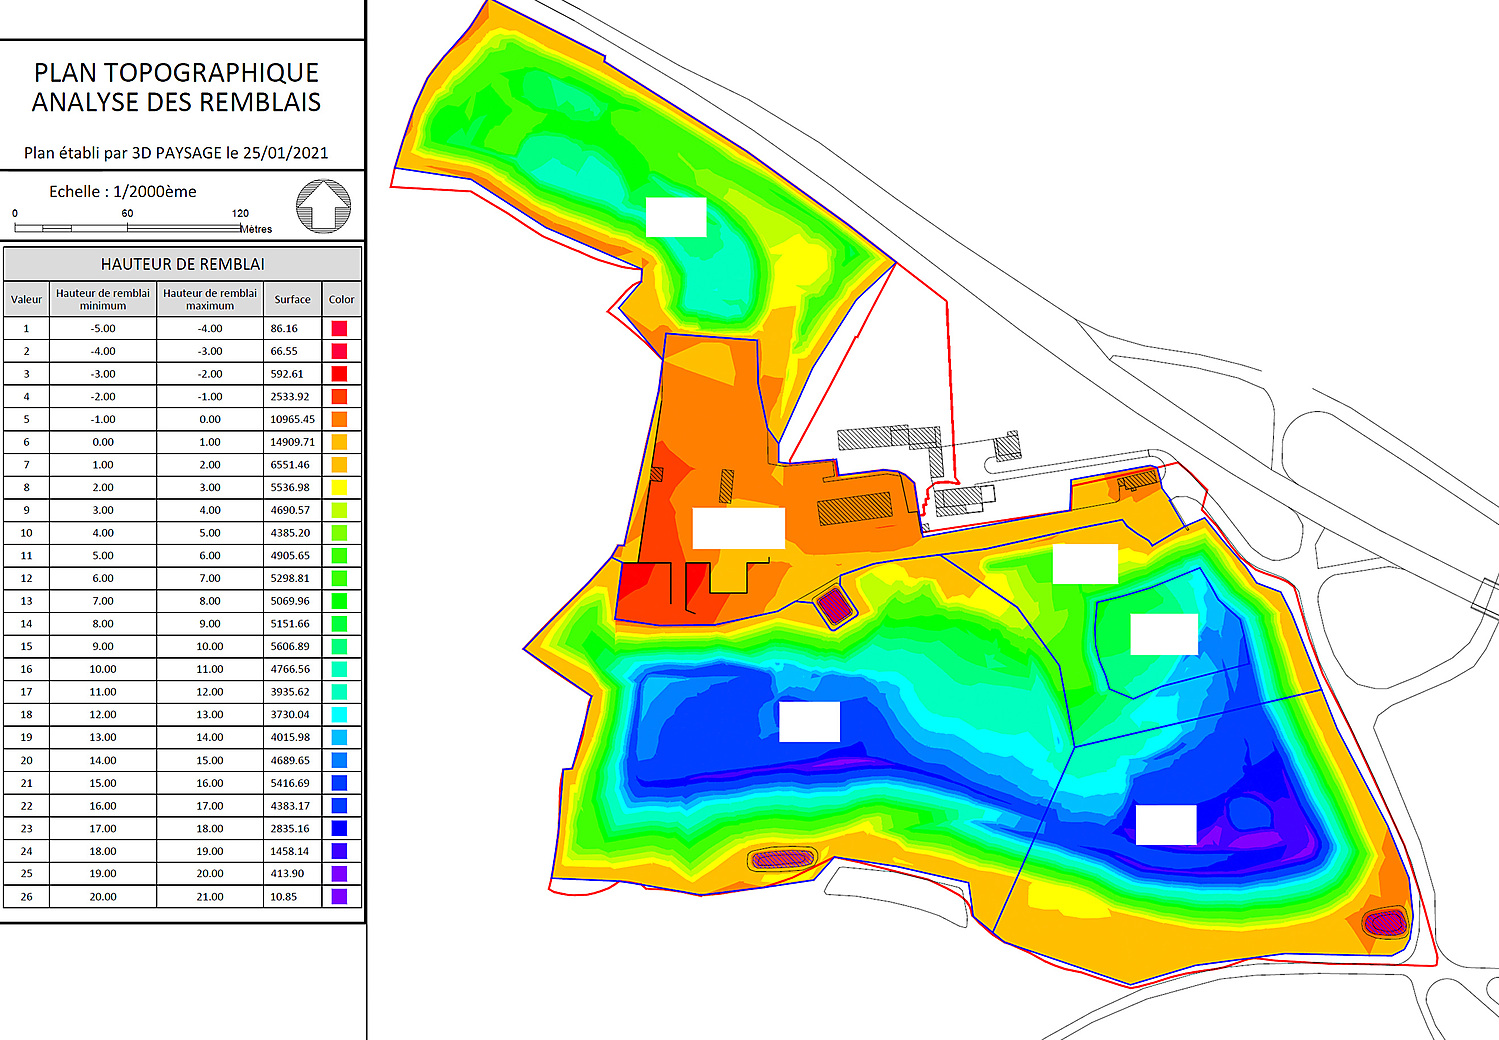Viewport: 1499px width, 1040px height.
Task: Click the "Surface" column header
Action: 292,299
